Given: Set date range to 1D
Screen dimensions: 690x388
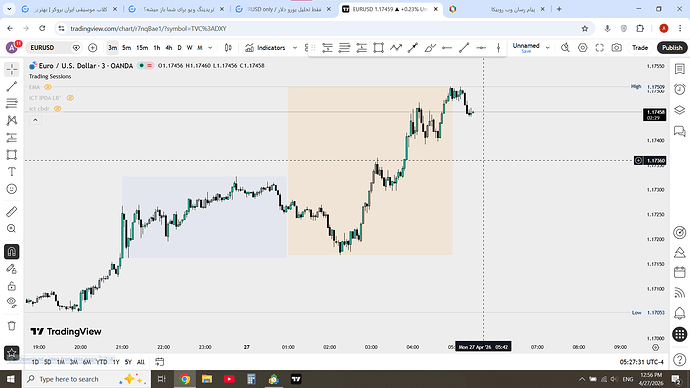Looking at the screenshot, I should (35, 362).
